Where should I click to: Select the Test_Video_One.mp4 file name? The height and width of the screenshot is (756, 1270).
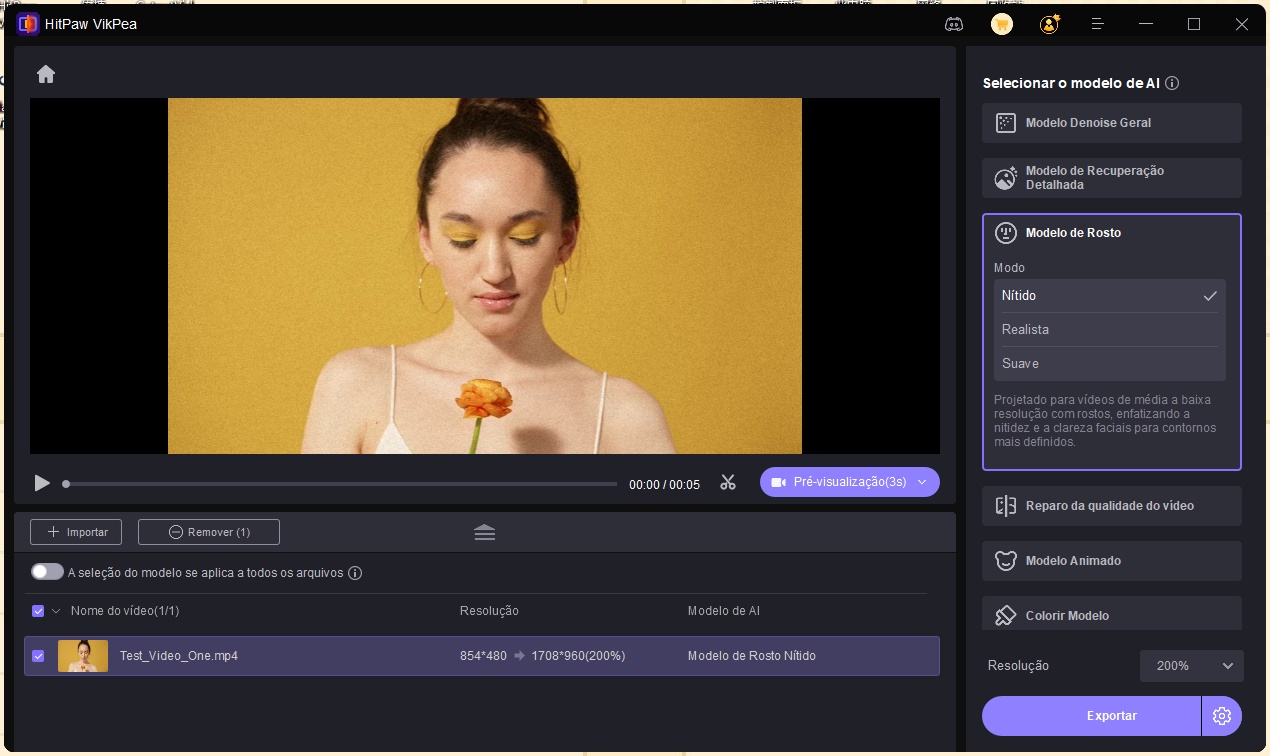(x=179, y=656)
